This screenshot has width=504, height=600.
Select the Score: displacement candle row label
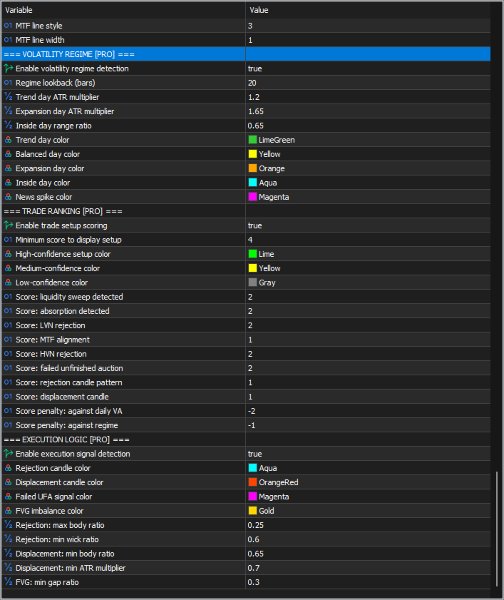62,396
